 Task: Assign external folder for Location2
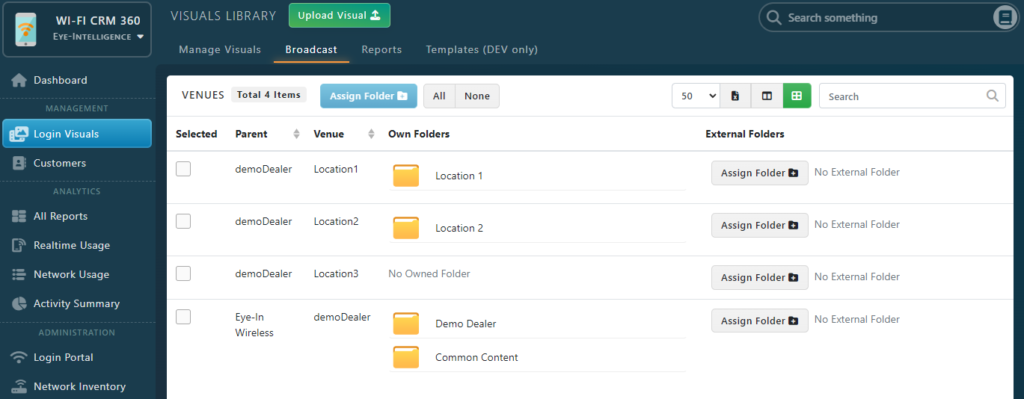(760, 225)
